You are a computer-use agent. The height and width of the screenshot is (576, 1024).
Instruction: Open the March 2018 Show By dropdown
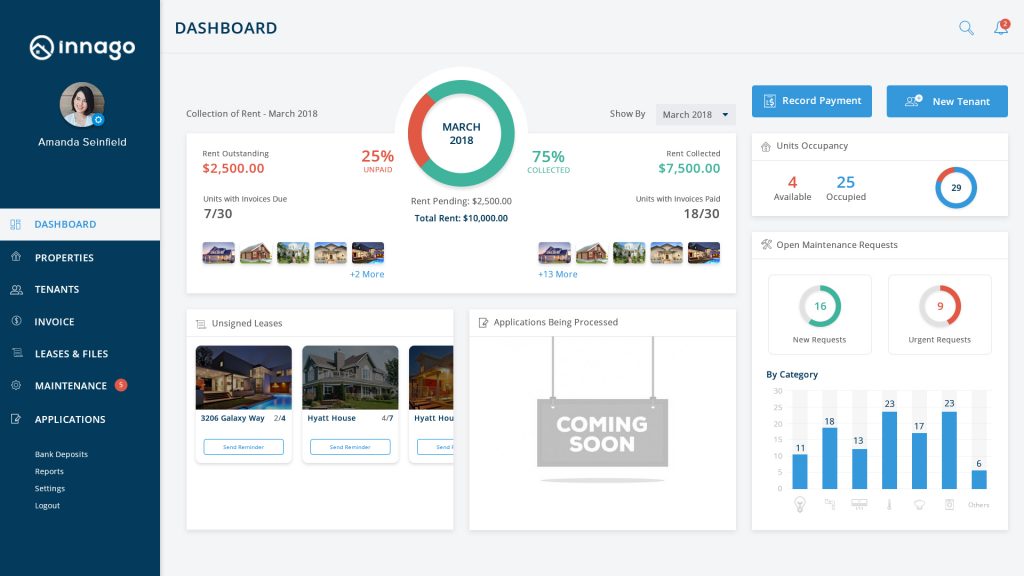point(695,114)
